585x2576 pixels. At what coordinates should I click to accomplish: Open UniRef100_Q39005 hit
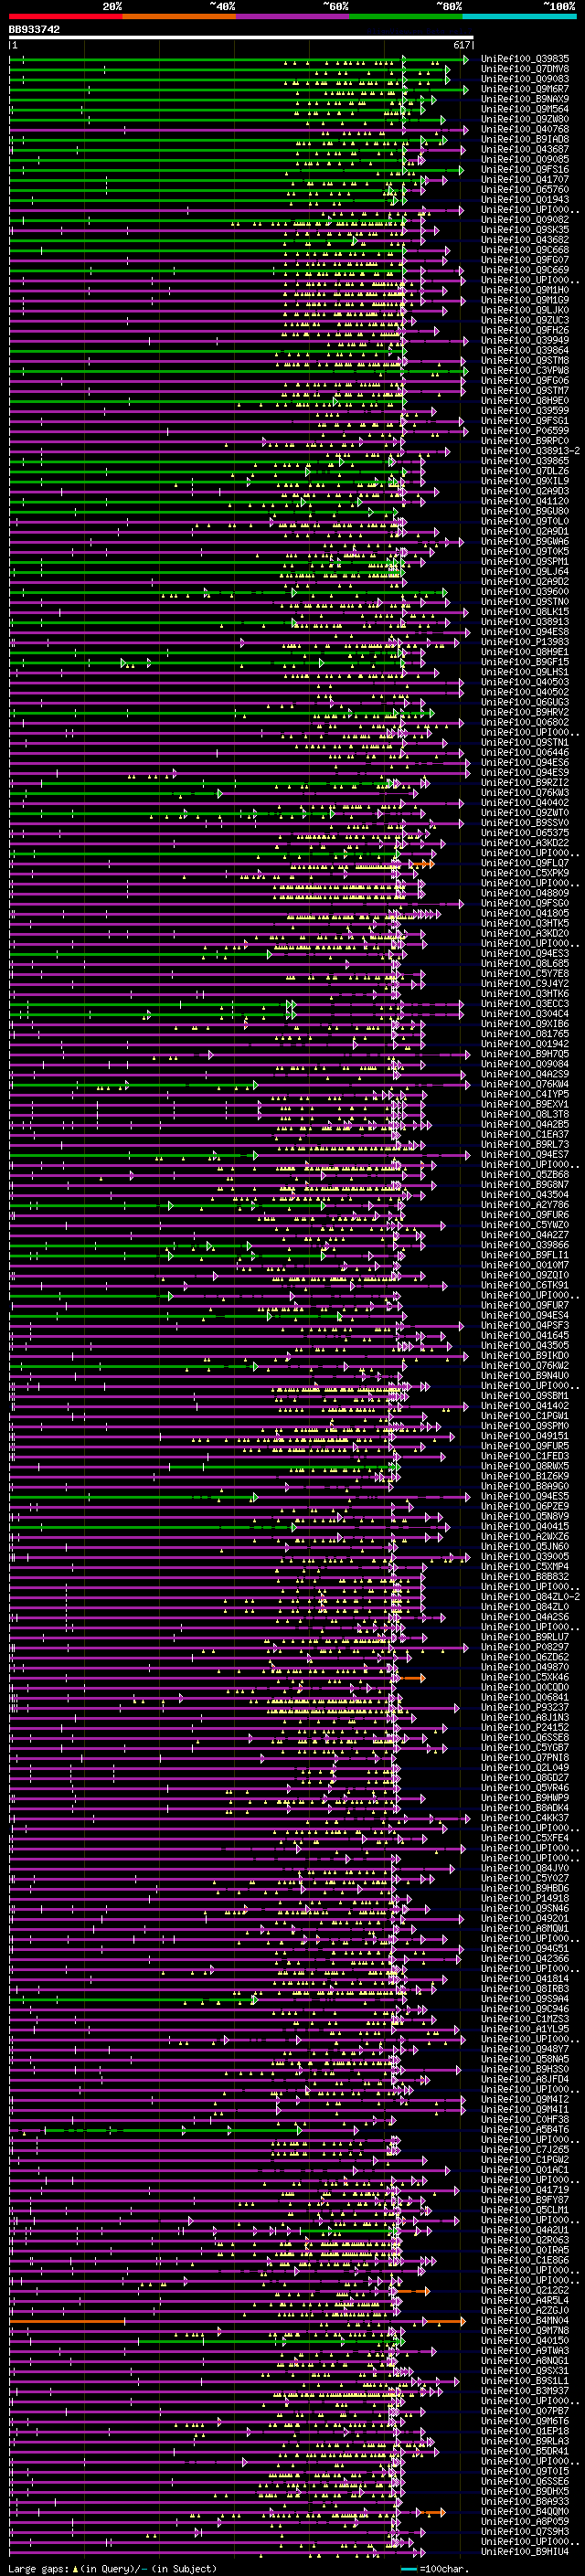(525, 1557)
